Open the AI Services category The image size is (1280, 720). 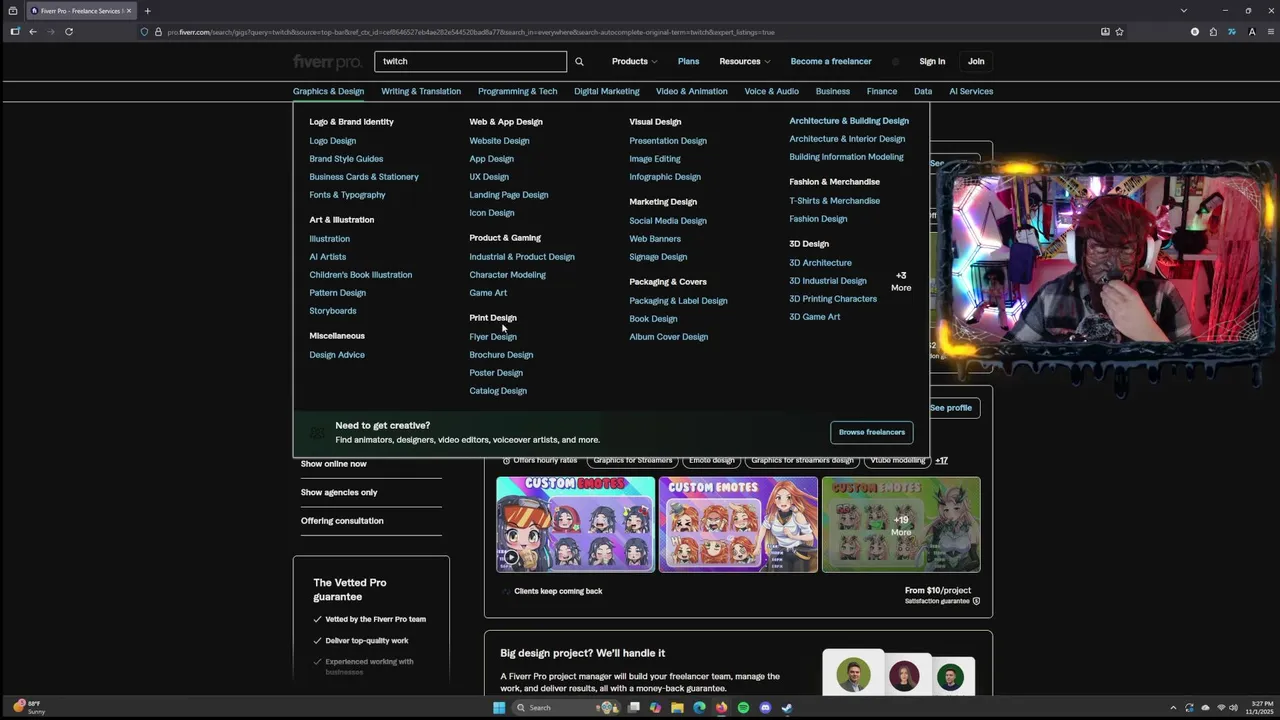point(971,91)
